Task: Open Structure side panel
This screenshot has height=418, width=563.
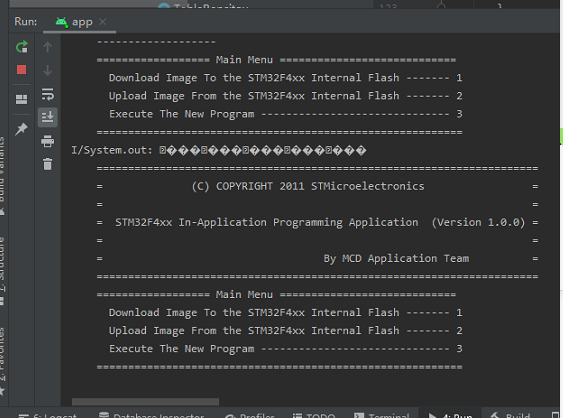Action: [2, 271]
